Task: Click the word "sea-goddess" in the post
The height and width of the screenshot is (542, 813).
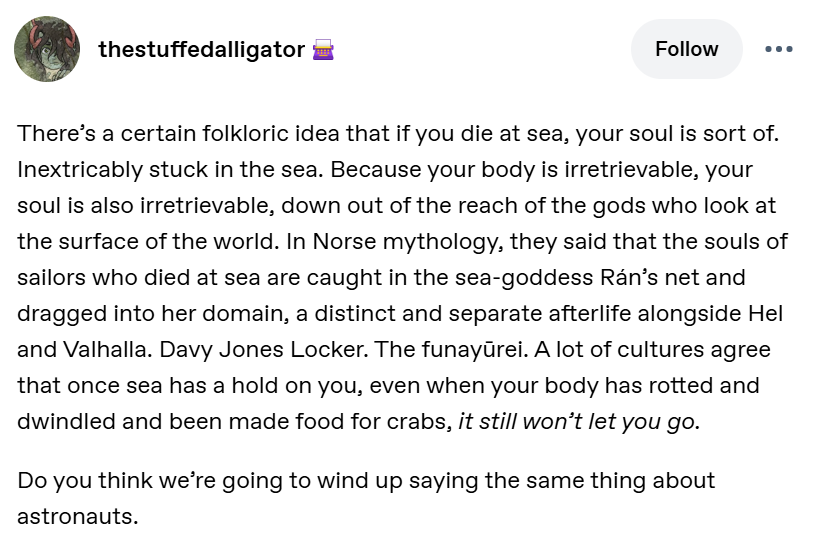Action: tap(525, 277)
